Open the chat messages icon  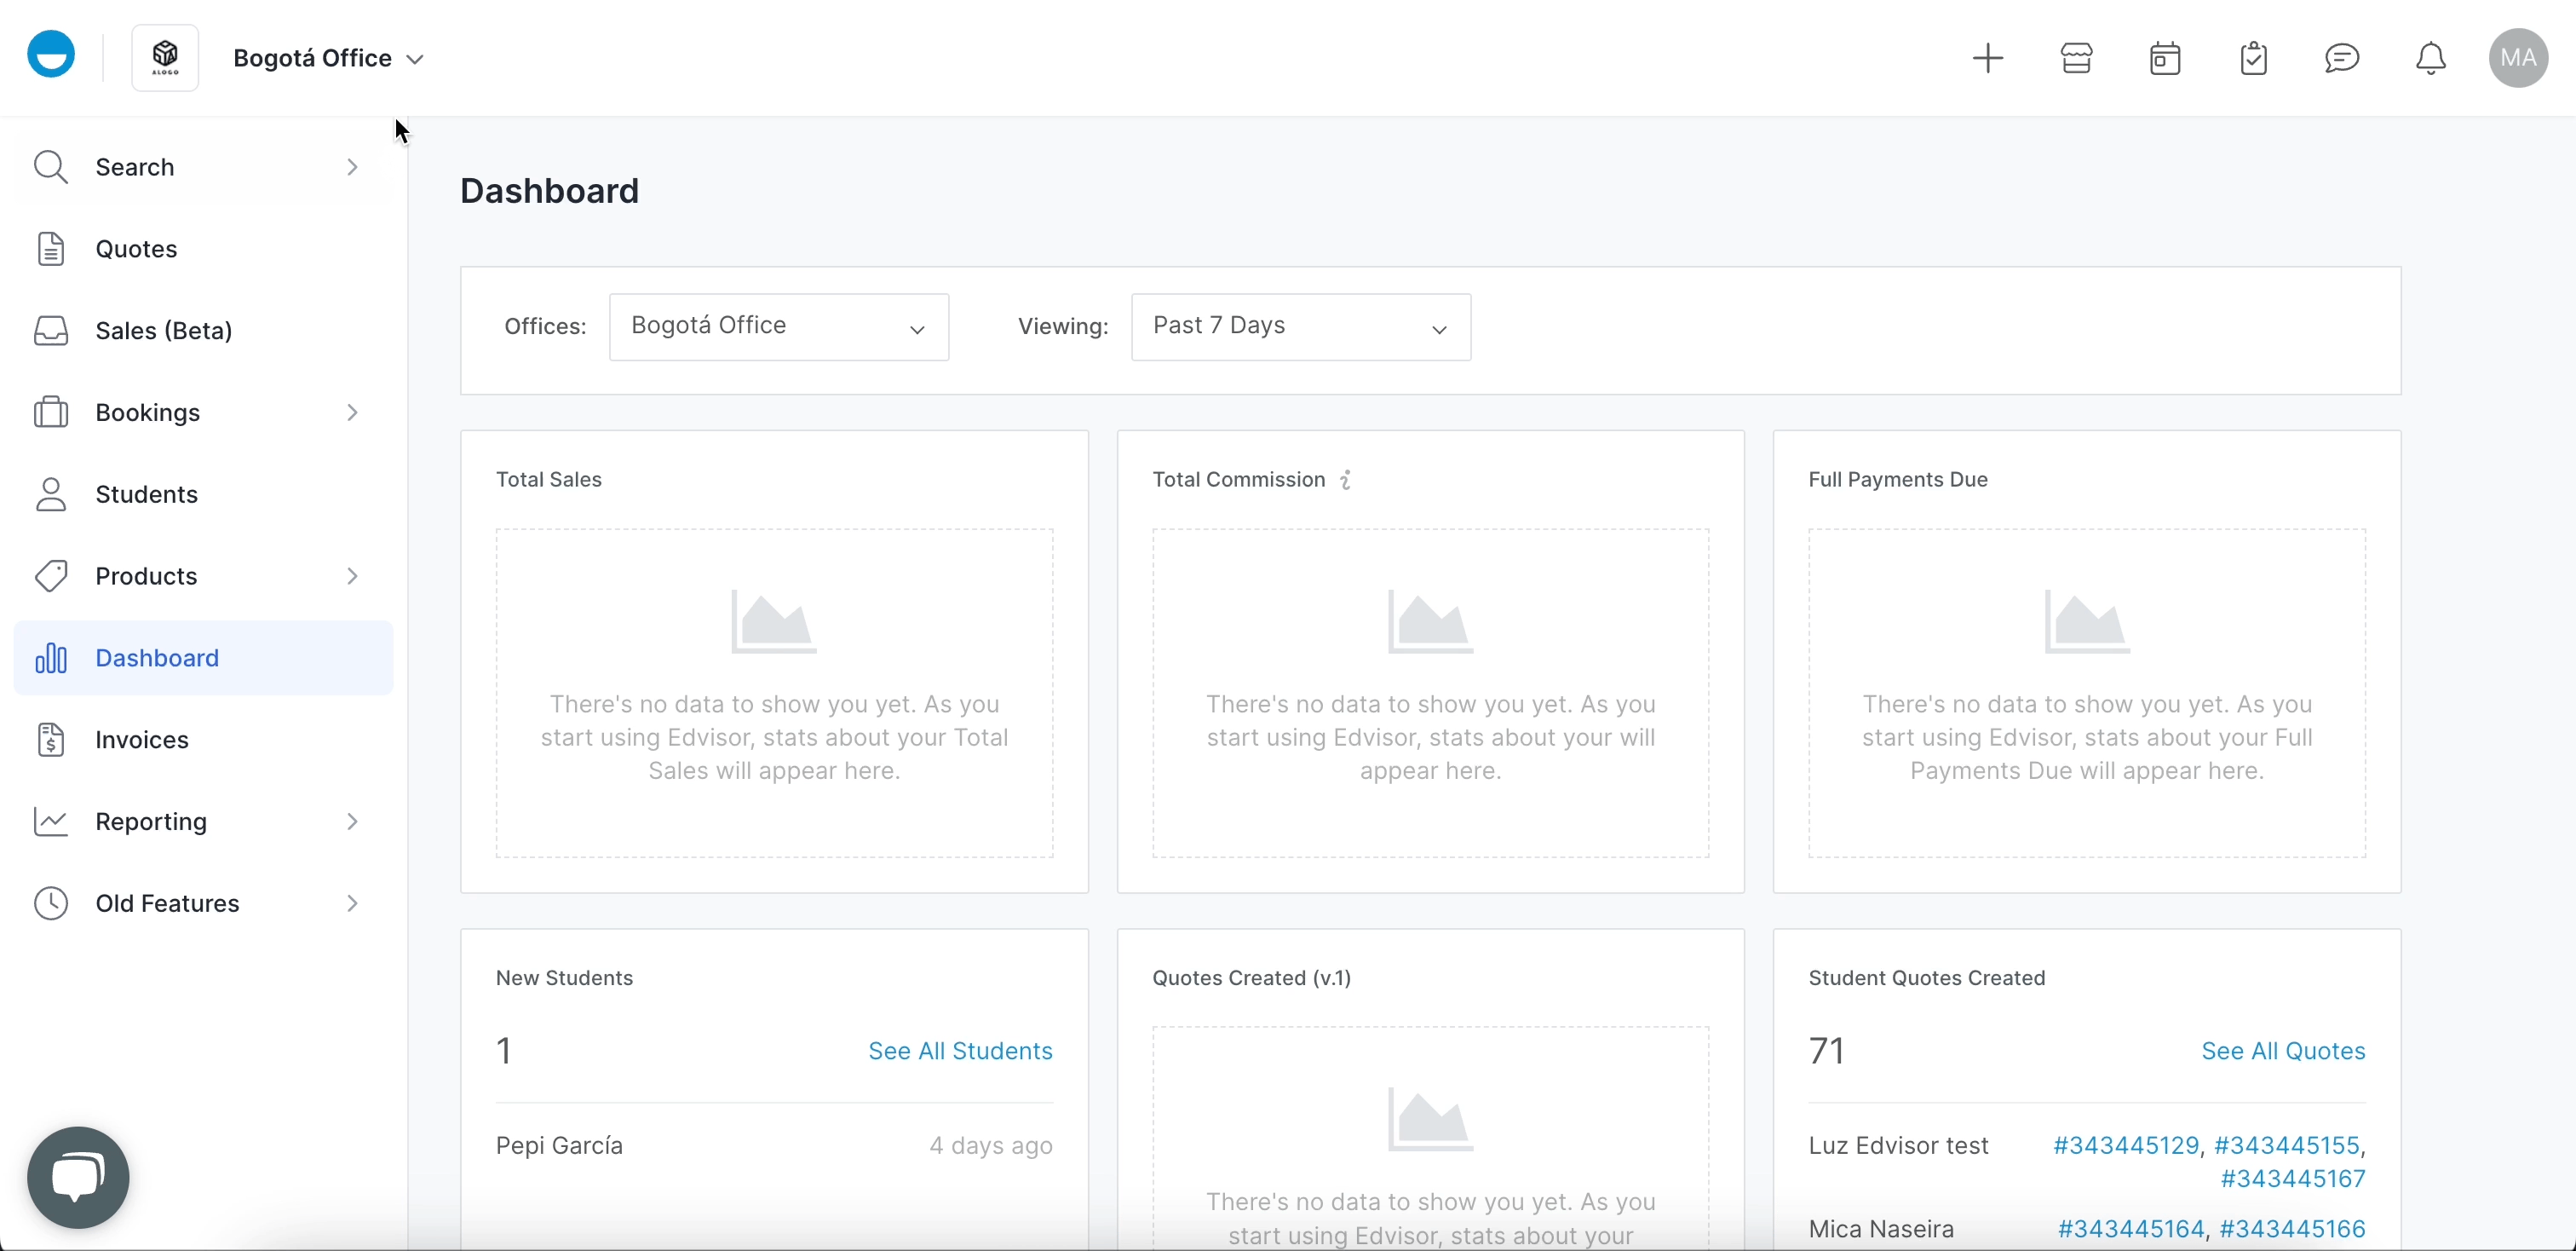point(2342,58)
